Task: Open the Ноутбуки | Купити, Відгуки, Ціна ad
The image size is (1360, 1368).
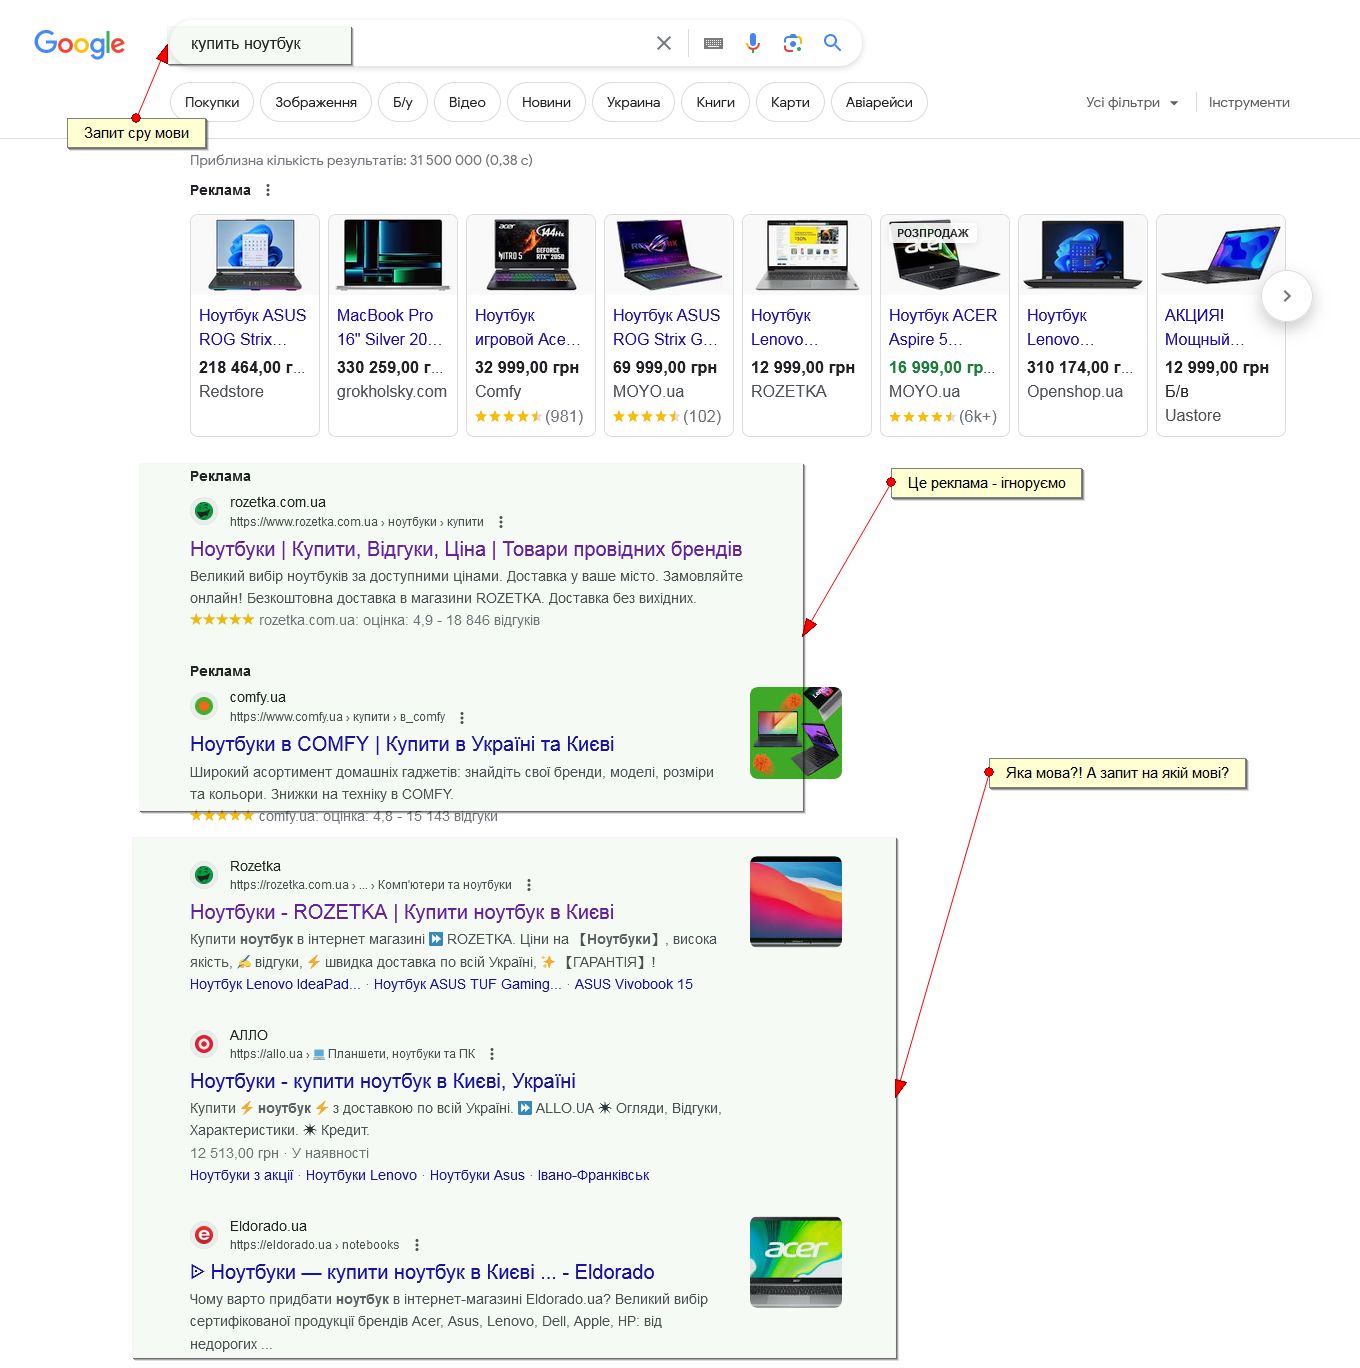Action: point(466,549)
